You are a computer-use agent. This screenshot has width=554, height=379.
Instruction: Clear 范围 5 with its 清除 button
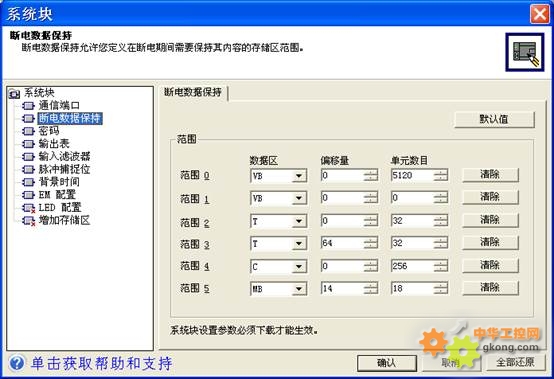pyautogui.click(x=490, y=288)
